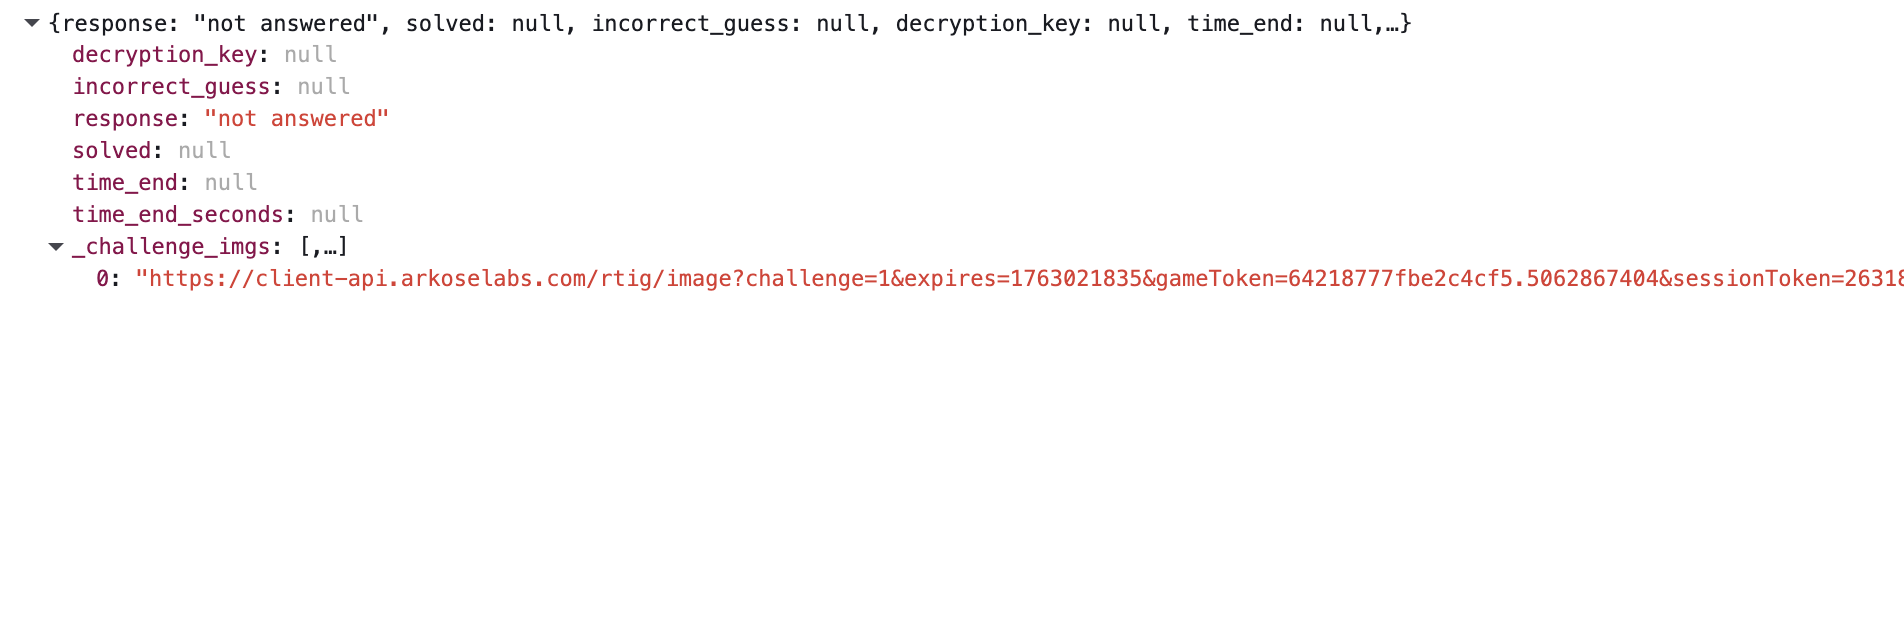
Task: Select the null value beside incorrect_guess
Action: point(323,87)
